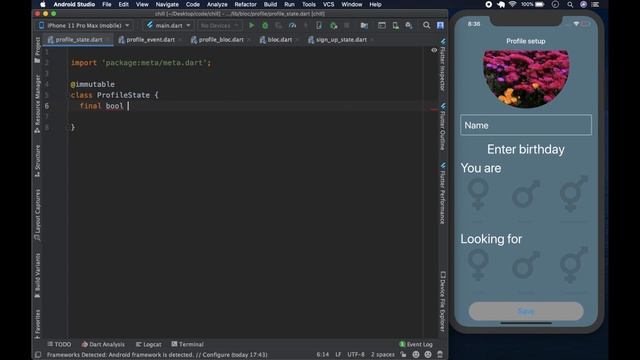
Task: Open the Layout Captures side panel
Action: click(x=38, y=214)
